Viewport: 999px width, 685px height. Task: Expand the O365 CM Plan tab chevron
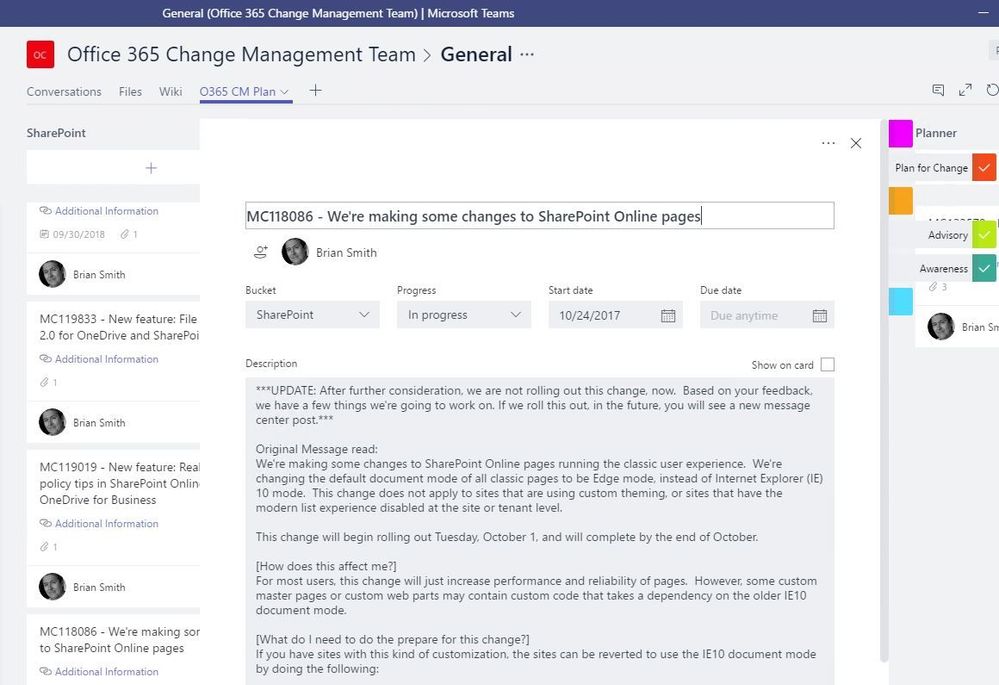tap(284, 92)
